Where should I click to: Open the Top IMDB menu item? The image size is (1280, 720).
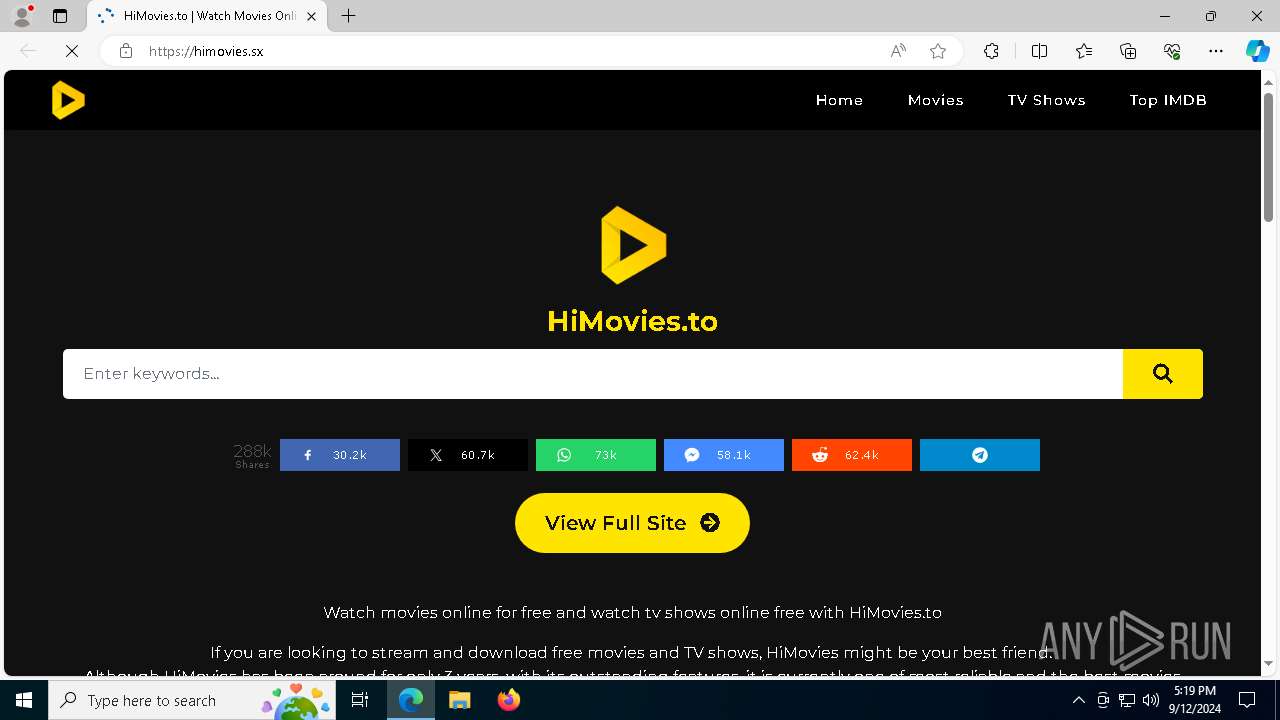[x=1168, y=100]
